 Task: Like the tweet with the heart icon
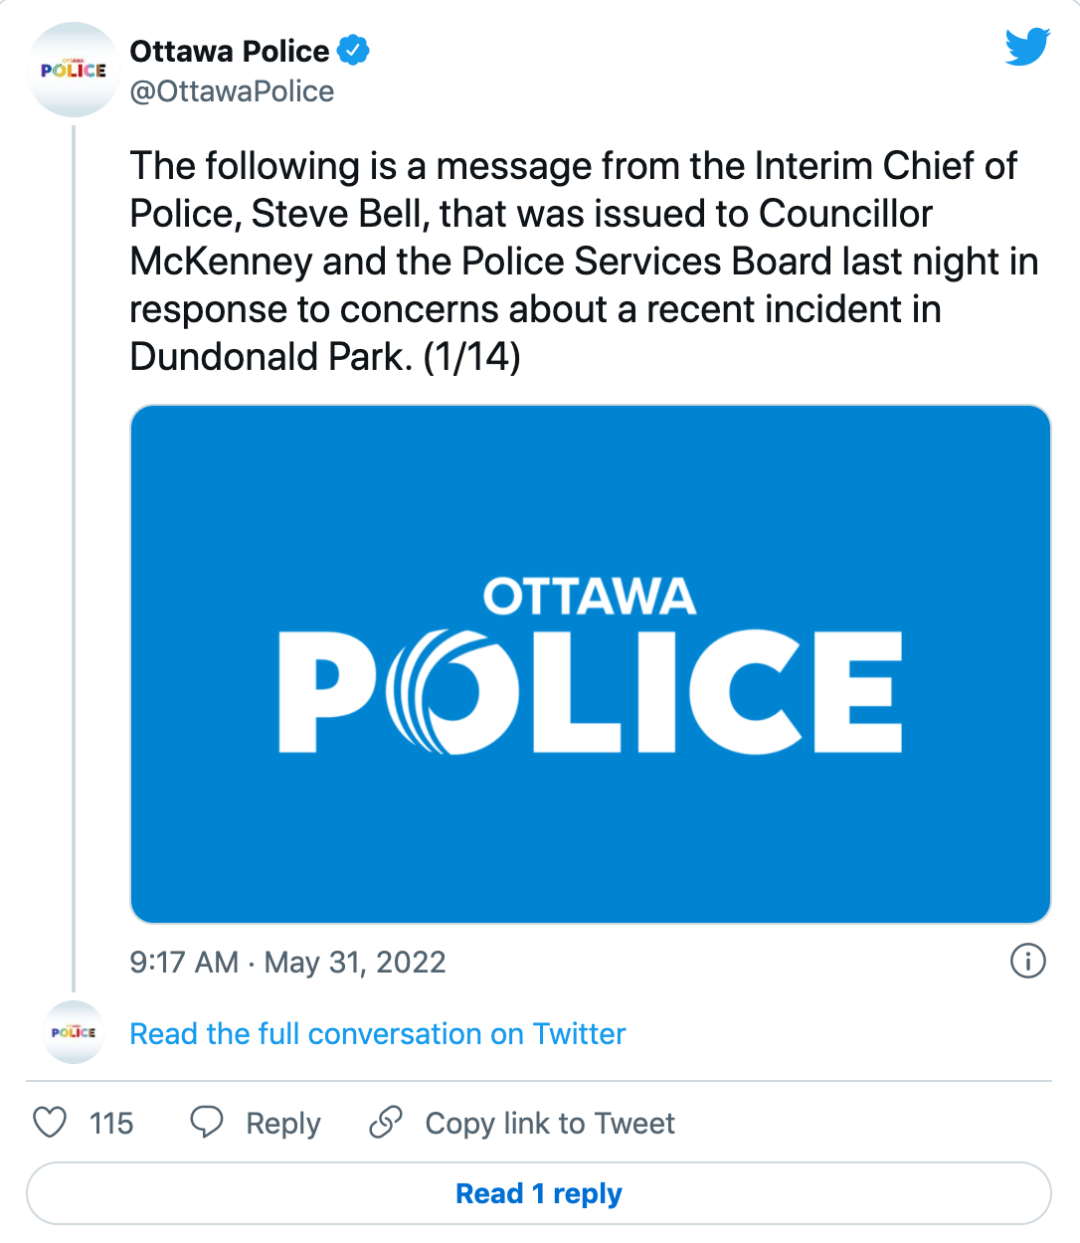pyautogui.click(x=50, y=1122)
